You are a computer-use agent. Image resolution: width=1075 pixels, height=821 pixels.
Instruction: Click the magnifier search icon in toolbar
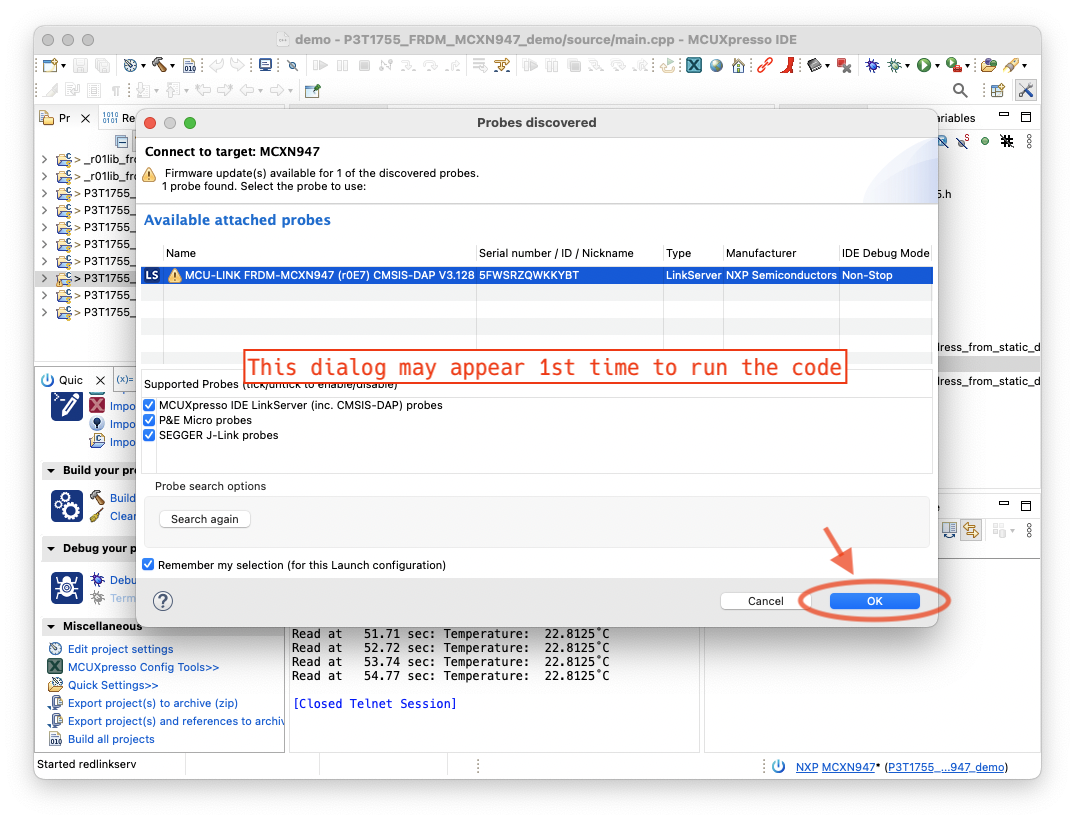(960, 90)
